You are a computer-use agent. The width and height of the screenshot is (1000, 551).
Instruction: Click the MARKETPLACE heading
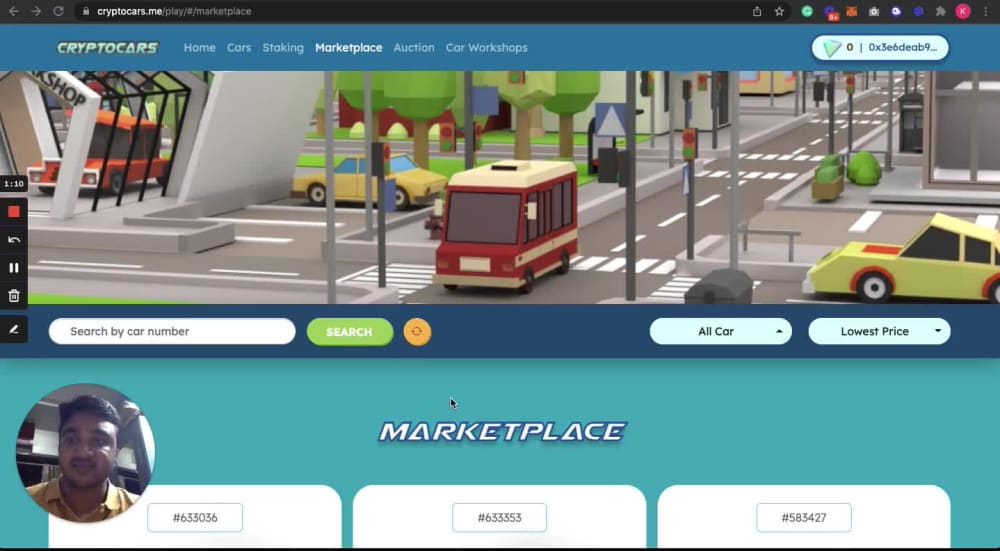click(503, 432)
